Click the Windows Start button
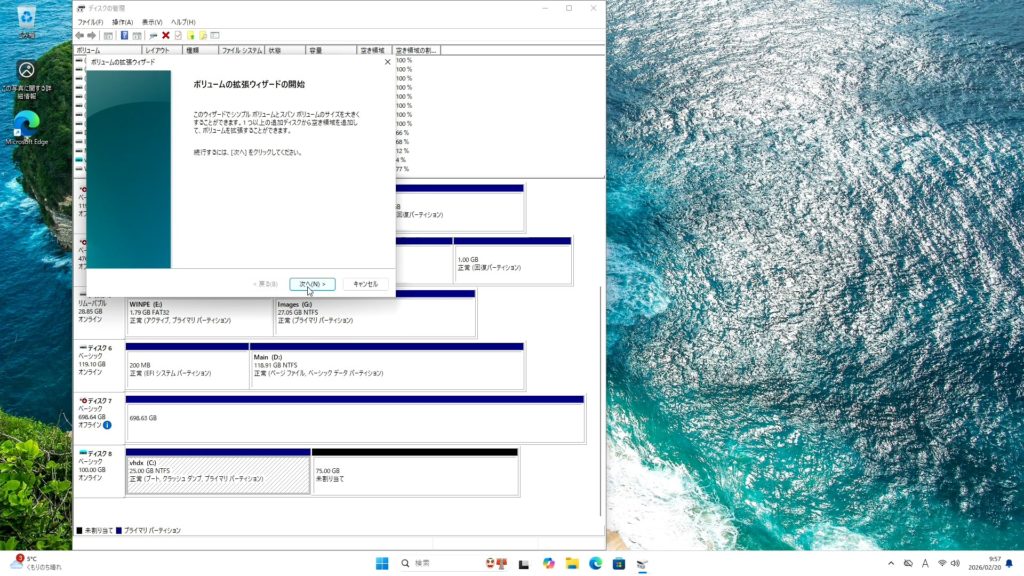This screenshot has height=576, width=1024. (382, 563)
